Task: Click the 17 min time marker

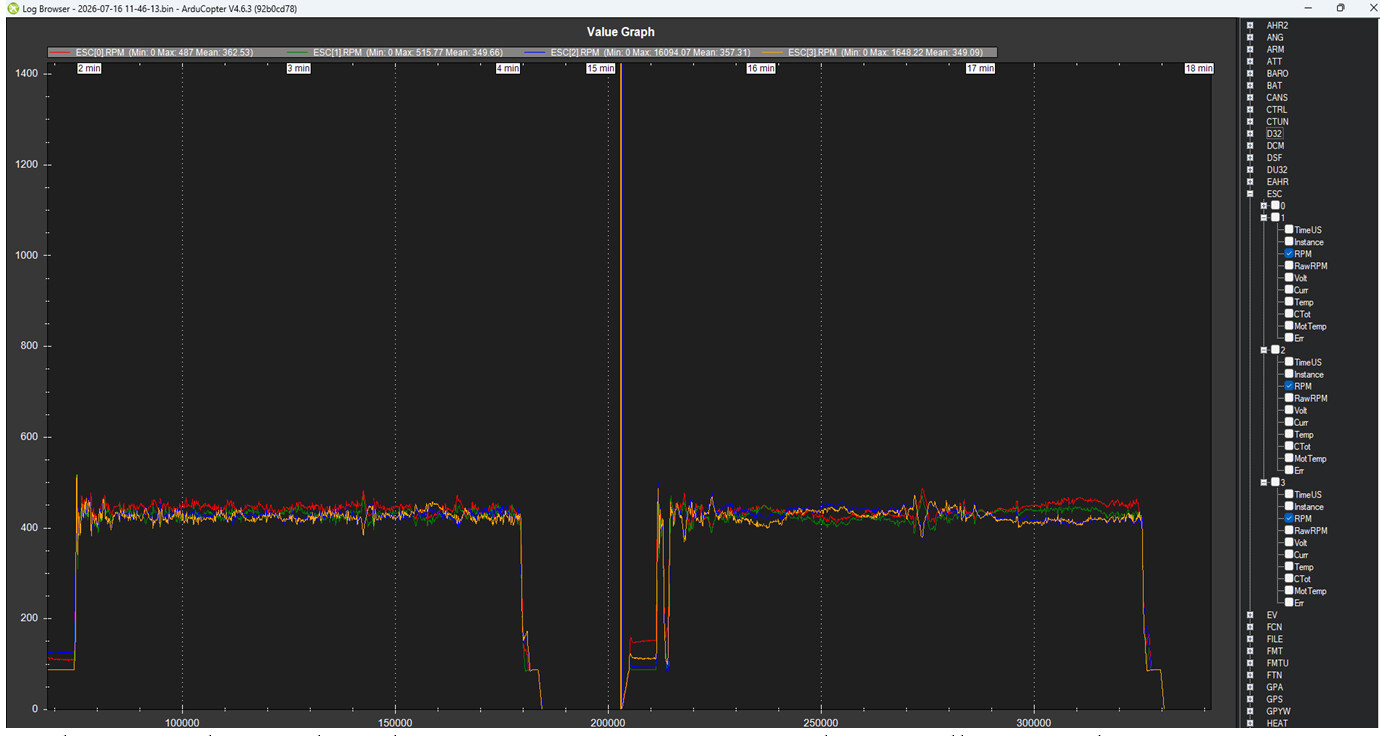Action: tap(980, 69)
